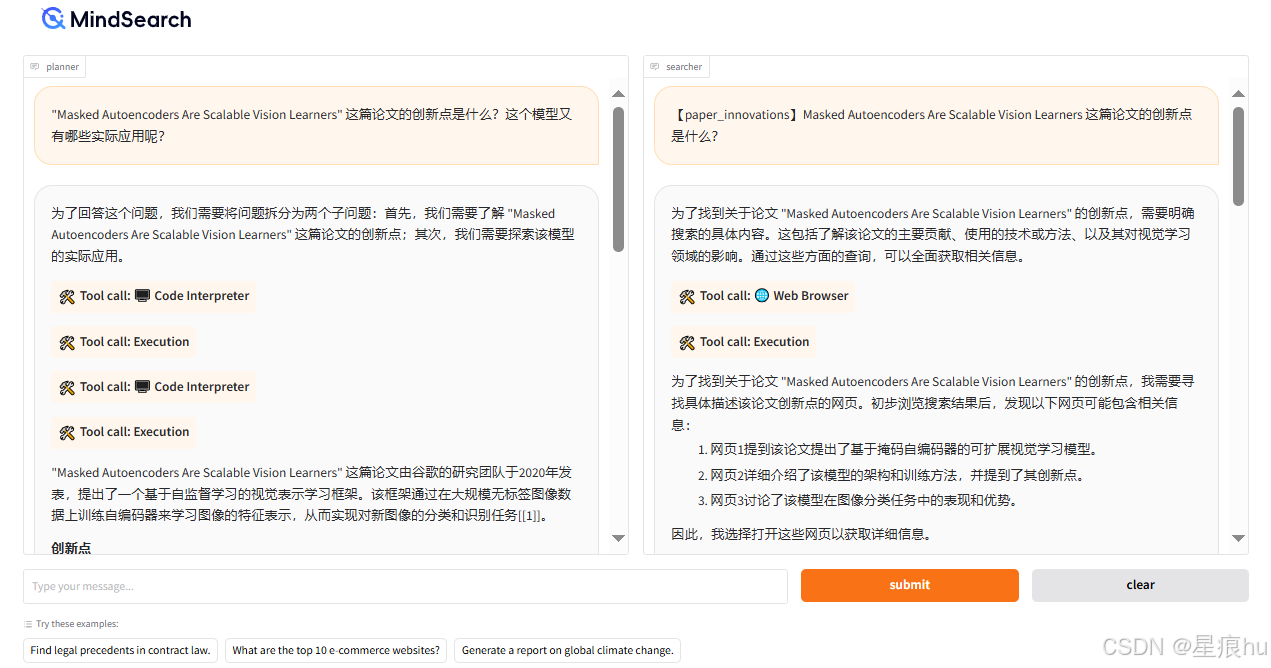Click the clear button
This screenshot has width=1271, height=668.
point(1140,585)
